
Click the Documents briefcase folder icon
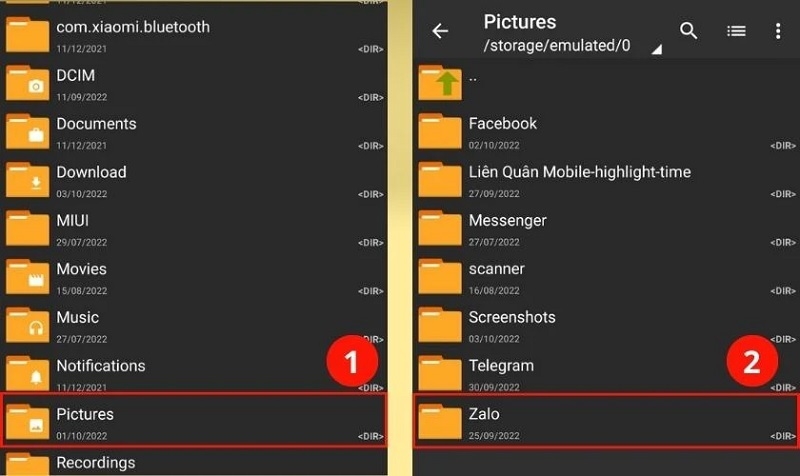coord(28,132)
